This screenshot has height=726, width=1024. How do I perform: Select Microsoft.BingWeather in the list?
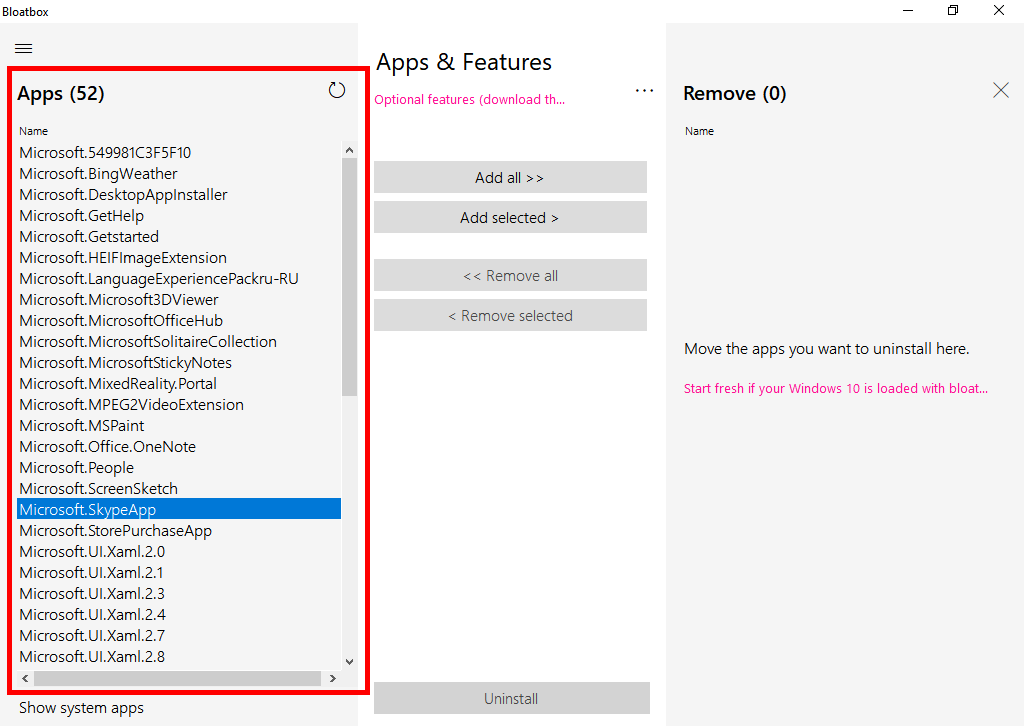tap(98, 174)
